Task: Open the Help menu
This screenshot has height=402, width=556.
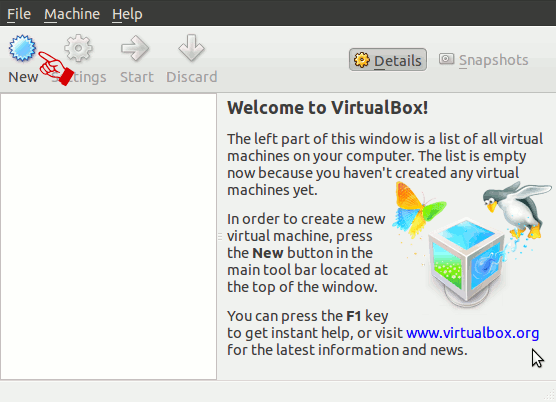Action: (x=127, y=14)
